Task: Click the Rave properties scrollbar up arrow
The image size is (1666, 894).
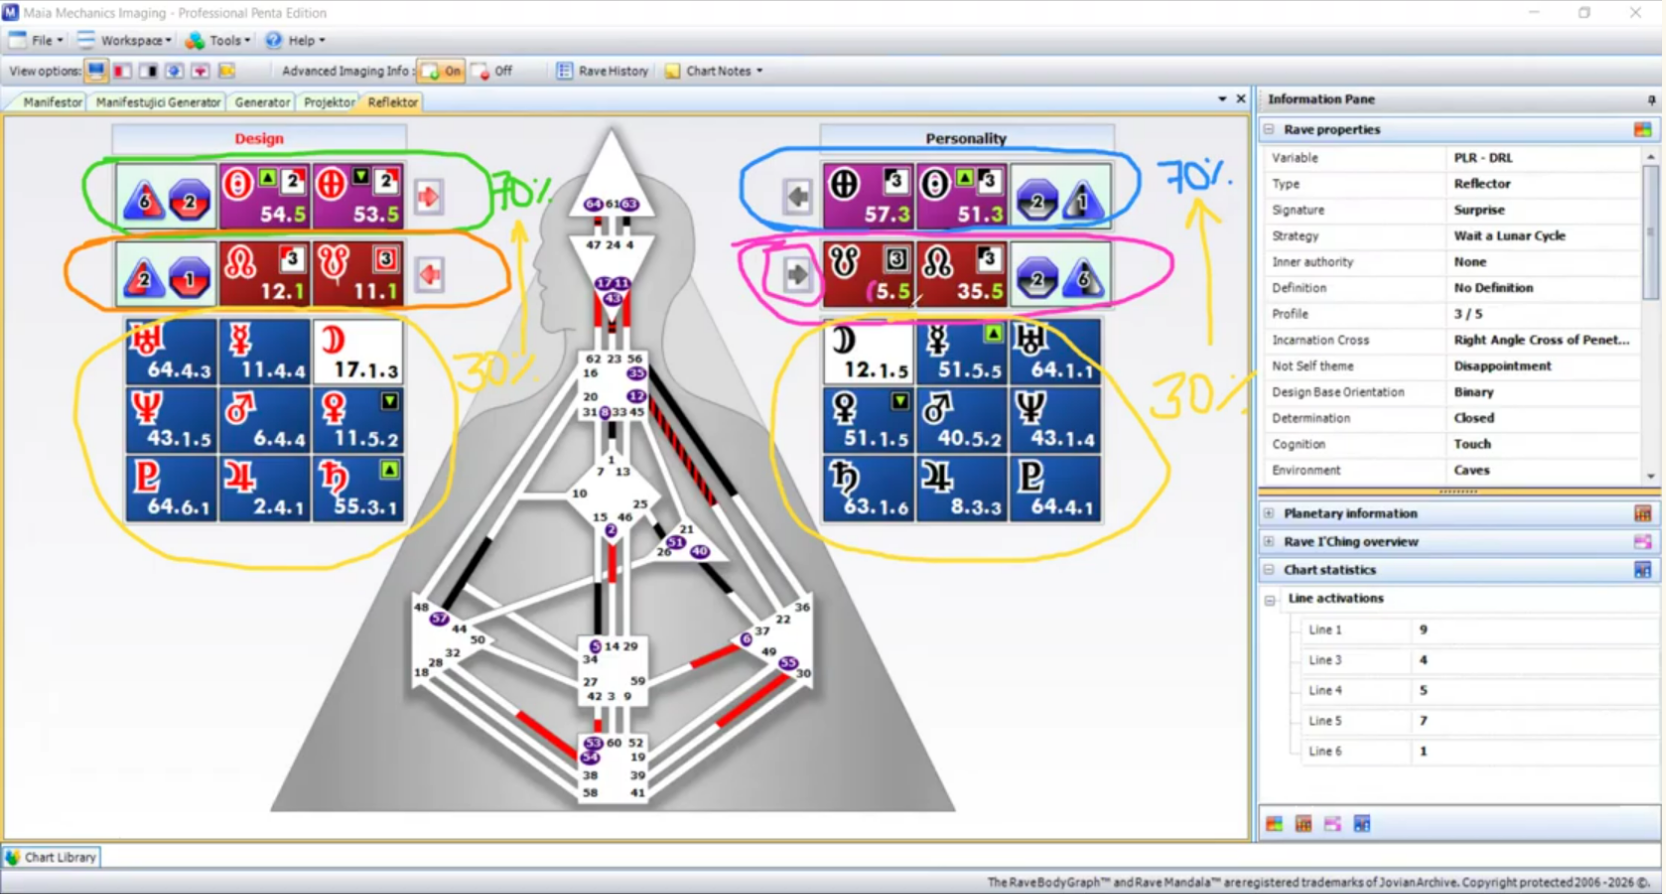Action: 1650,157
